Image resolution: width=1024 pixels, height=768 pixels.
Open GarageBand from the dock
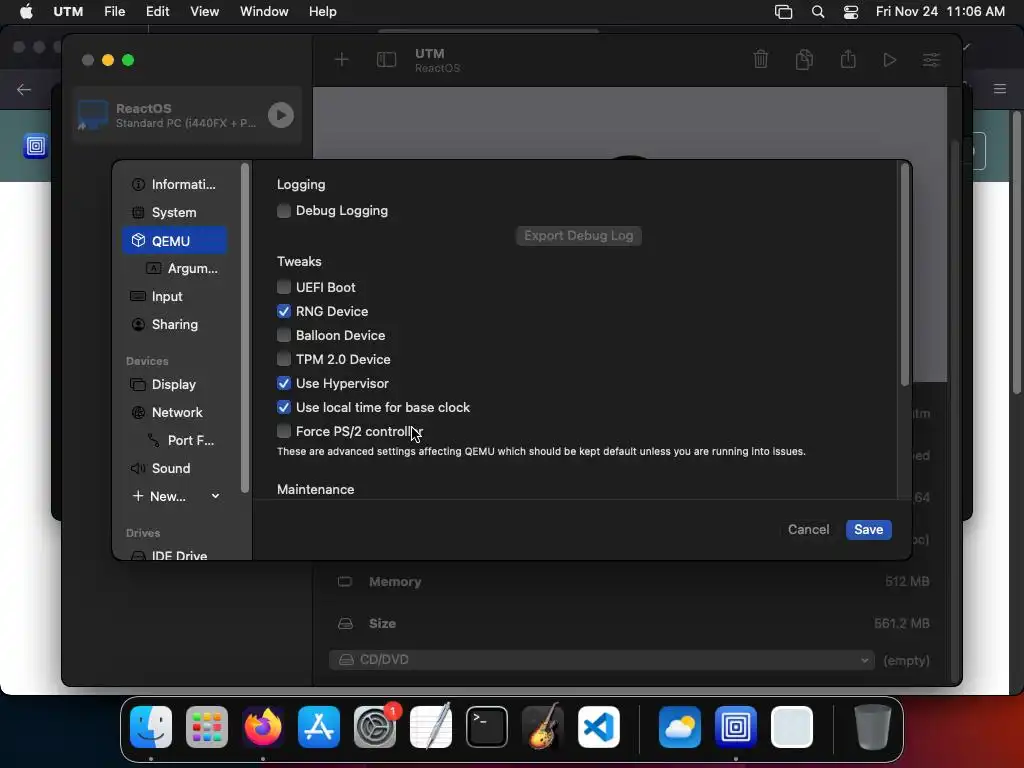(543, 727)
